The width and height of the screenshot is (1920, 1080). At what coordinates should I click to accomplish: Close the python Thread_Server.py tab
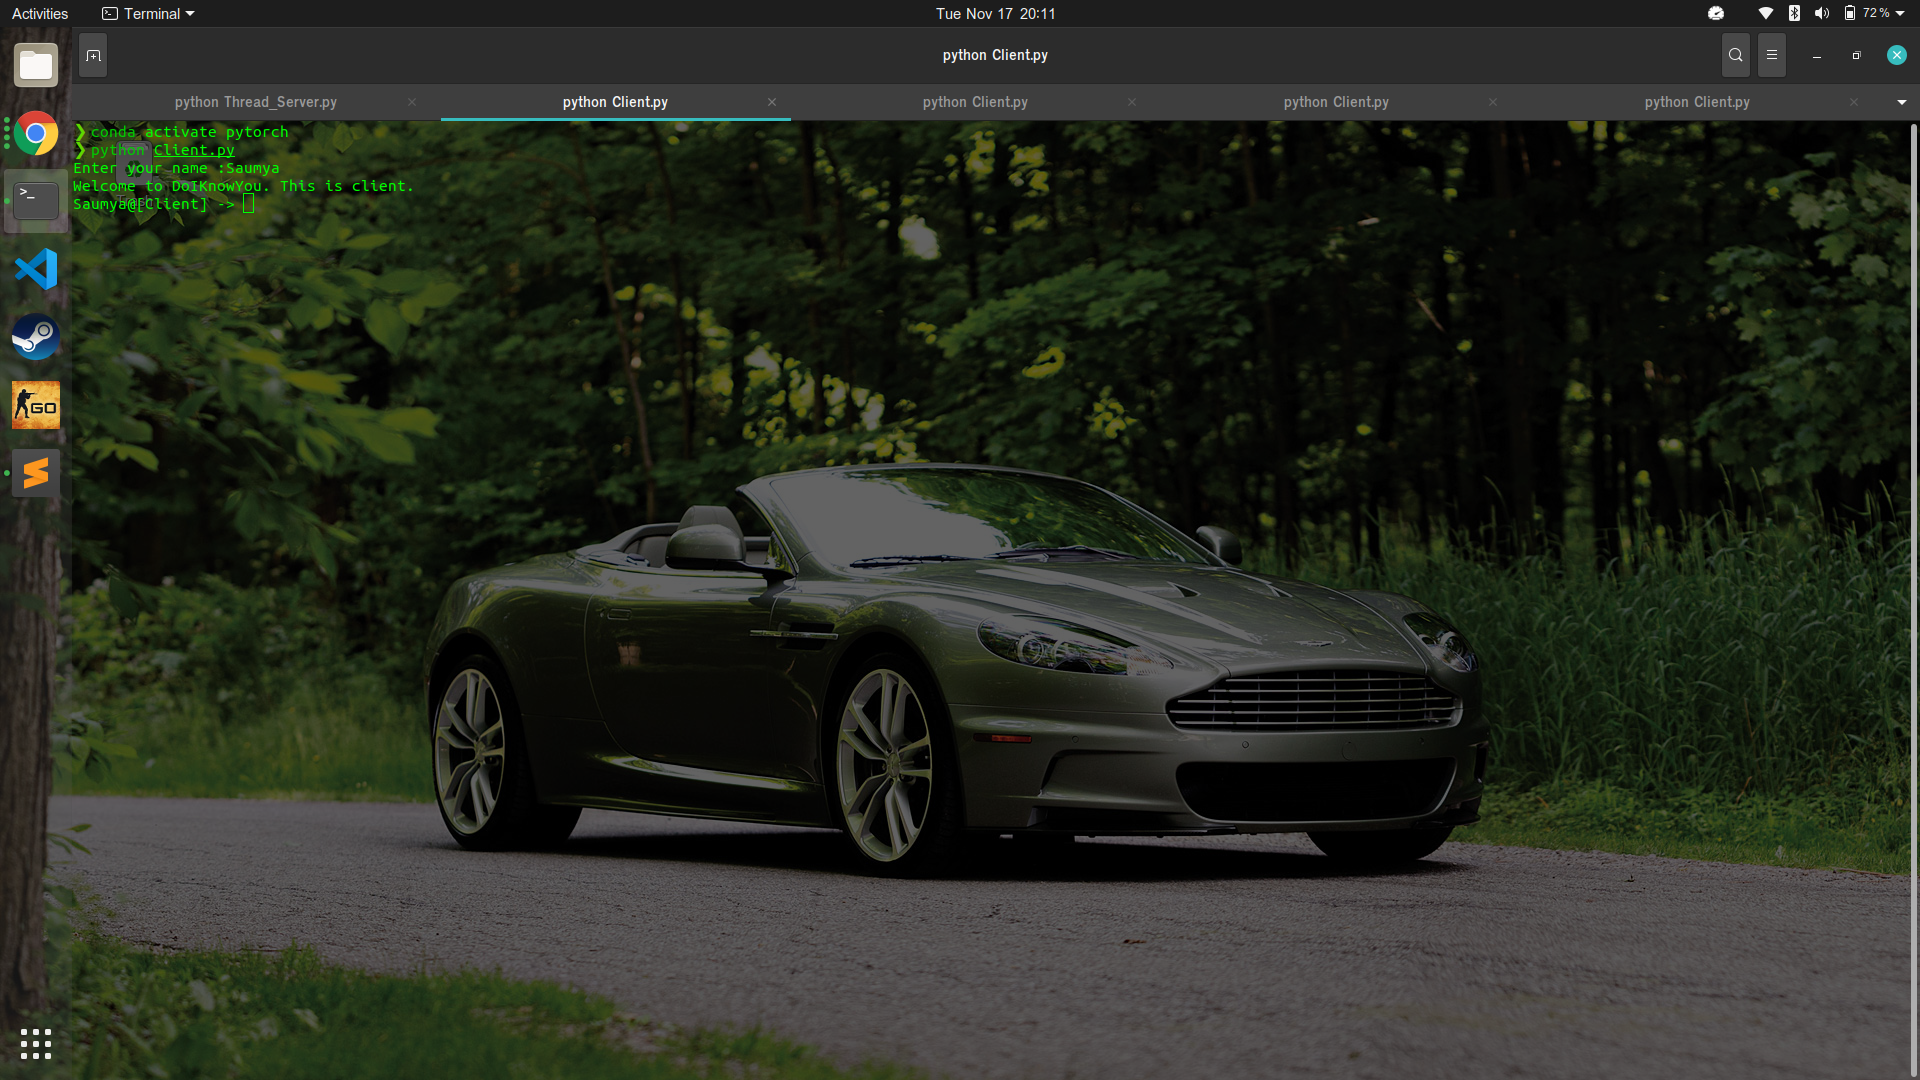pos(412,102)
